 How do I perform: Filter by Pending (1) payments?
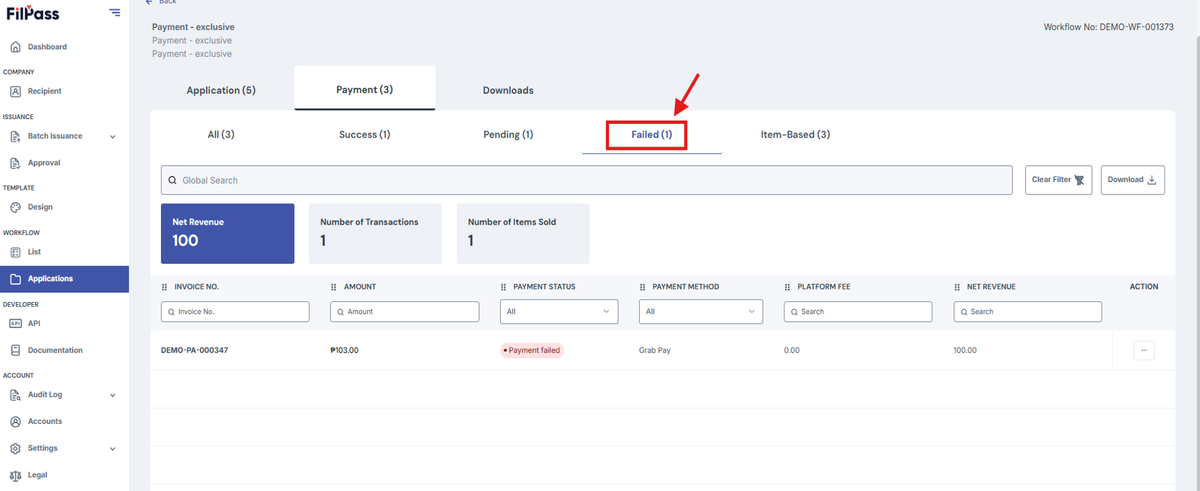[508, 134]
